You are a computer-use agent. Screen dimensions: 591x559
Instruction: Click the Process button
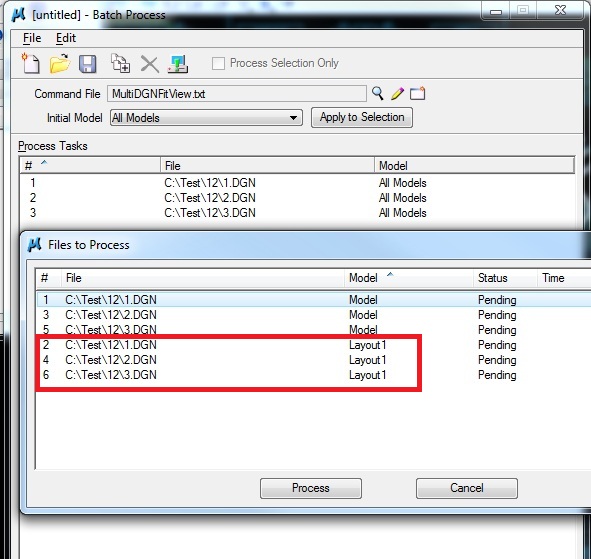coord(311,488)
